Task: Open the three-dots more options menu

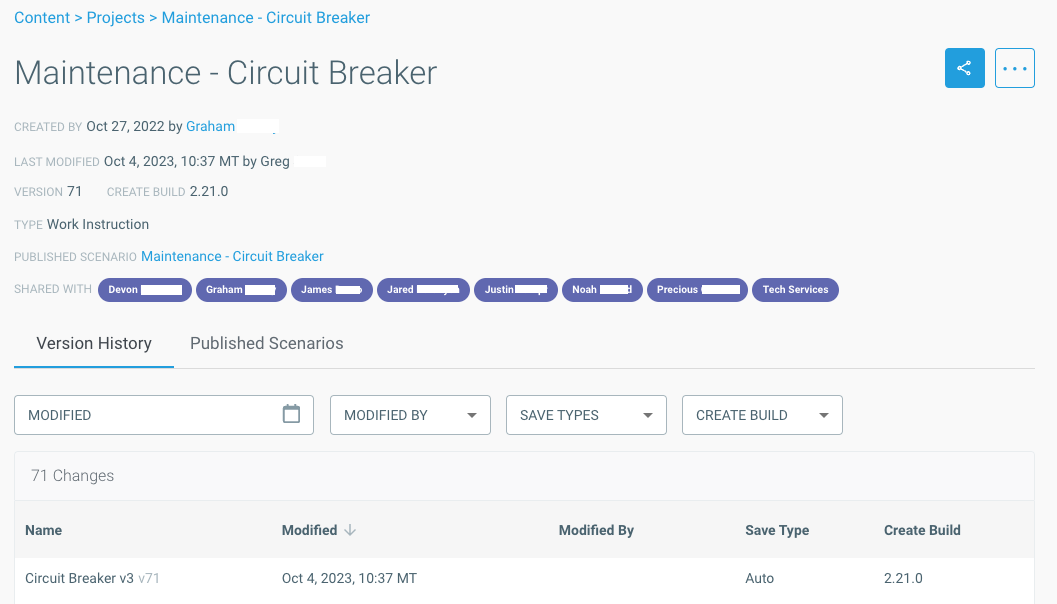Action: (x=1015, y=68)
